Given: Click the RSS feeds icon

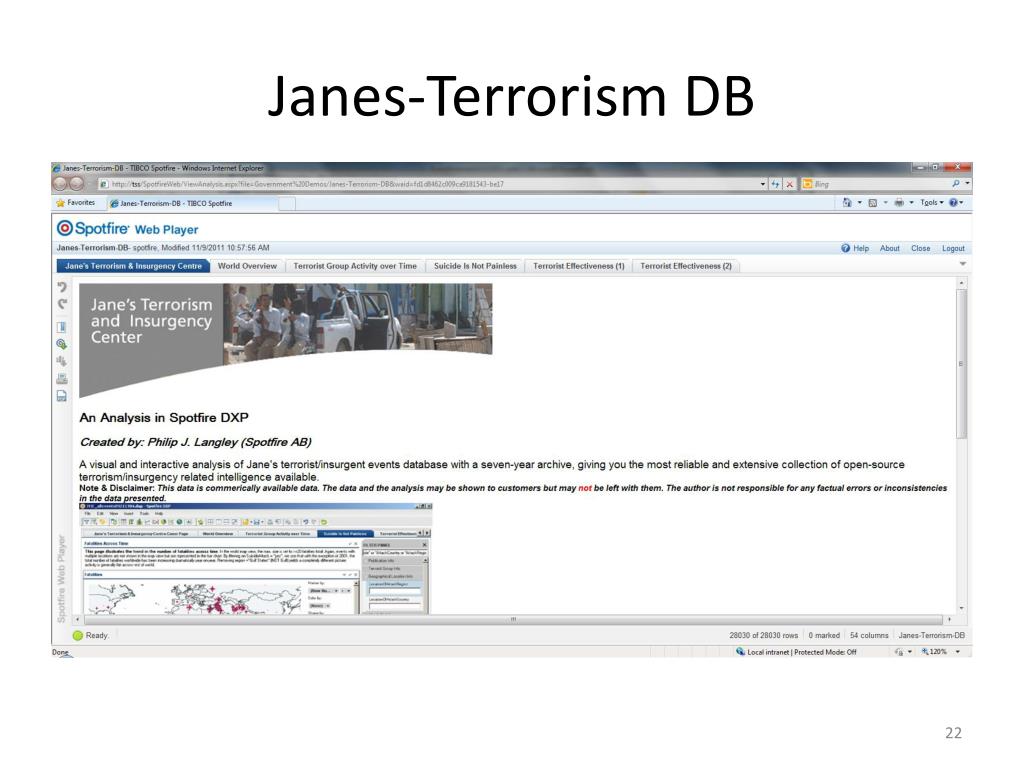Looking at the screenshot, I should tap(872, 202).
